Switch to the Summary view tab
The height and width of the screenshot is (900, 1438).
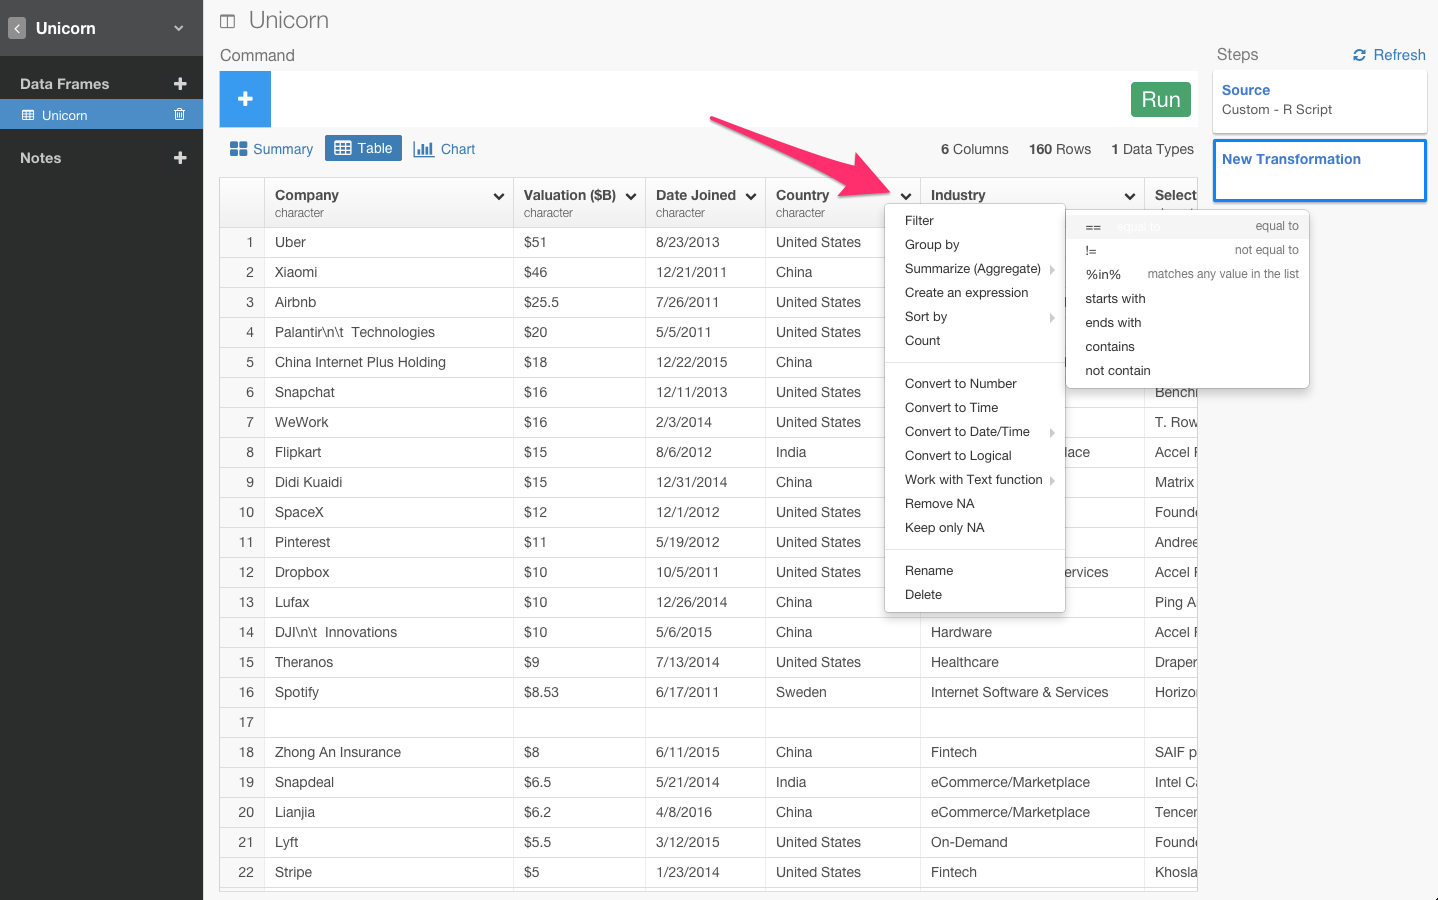tap(271, 149)
